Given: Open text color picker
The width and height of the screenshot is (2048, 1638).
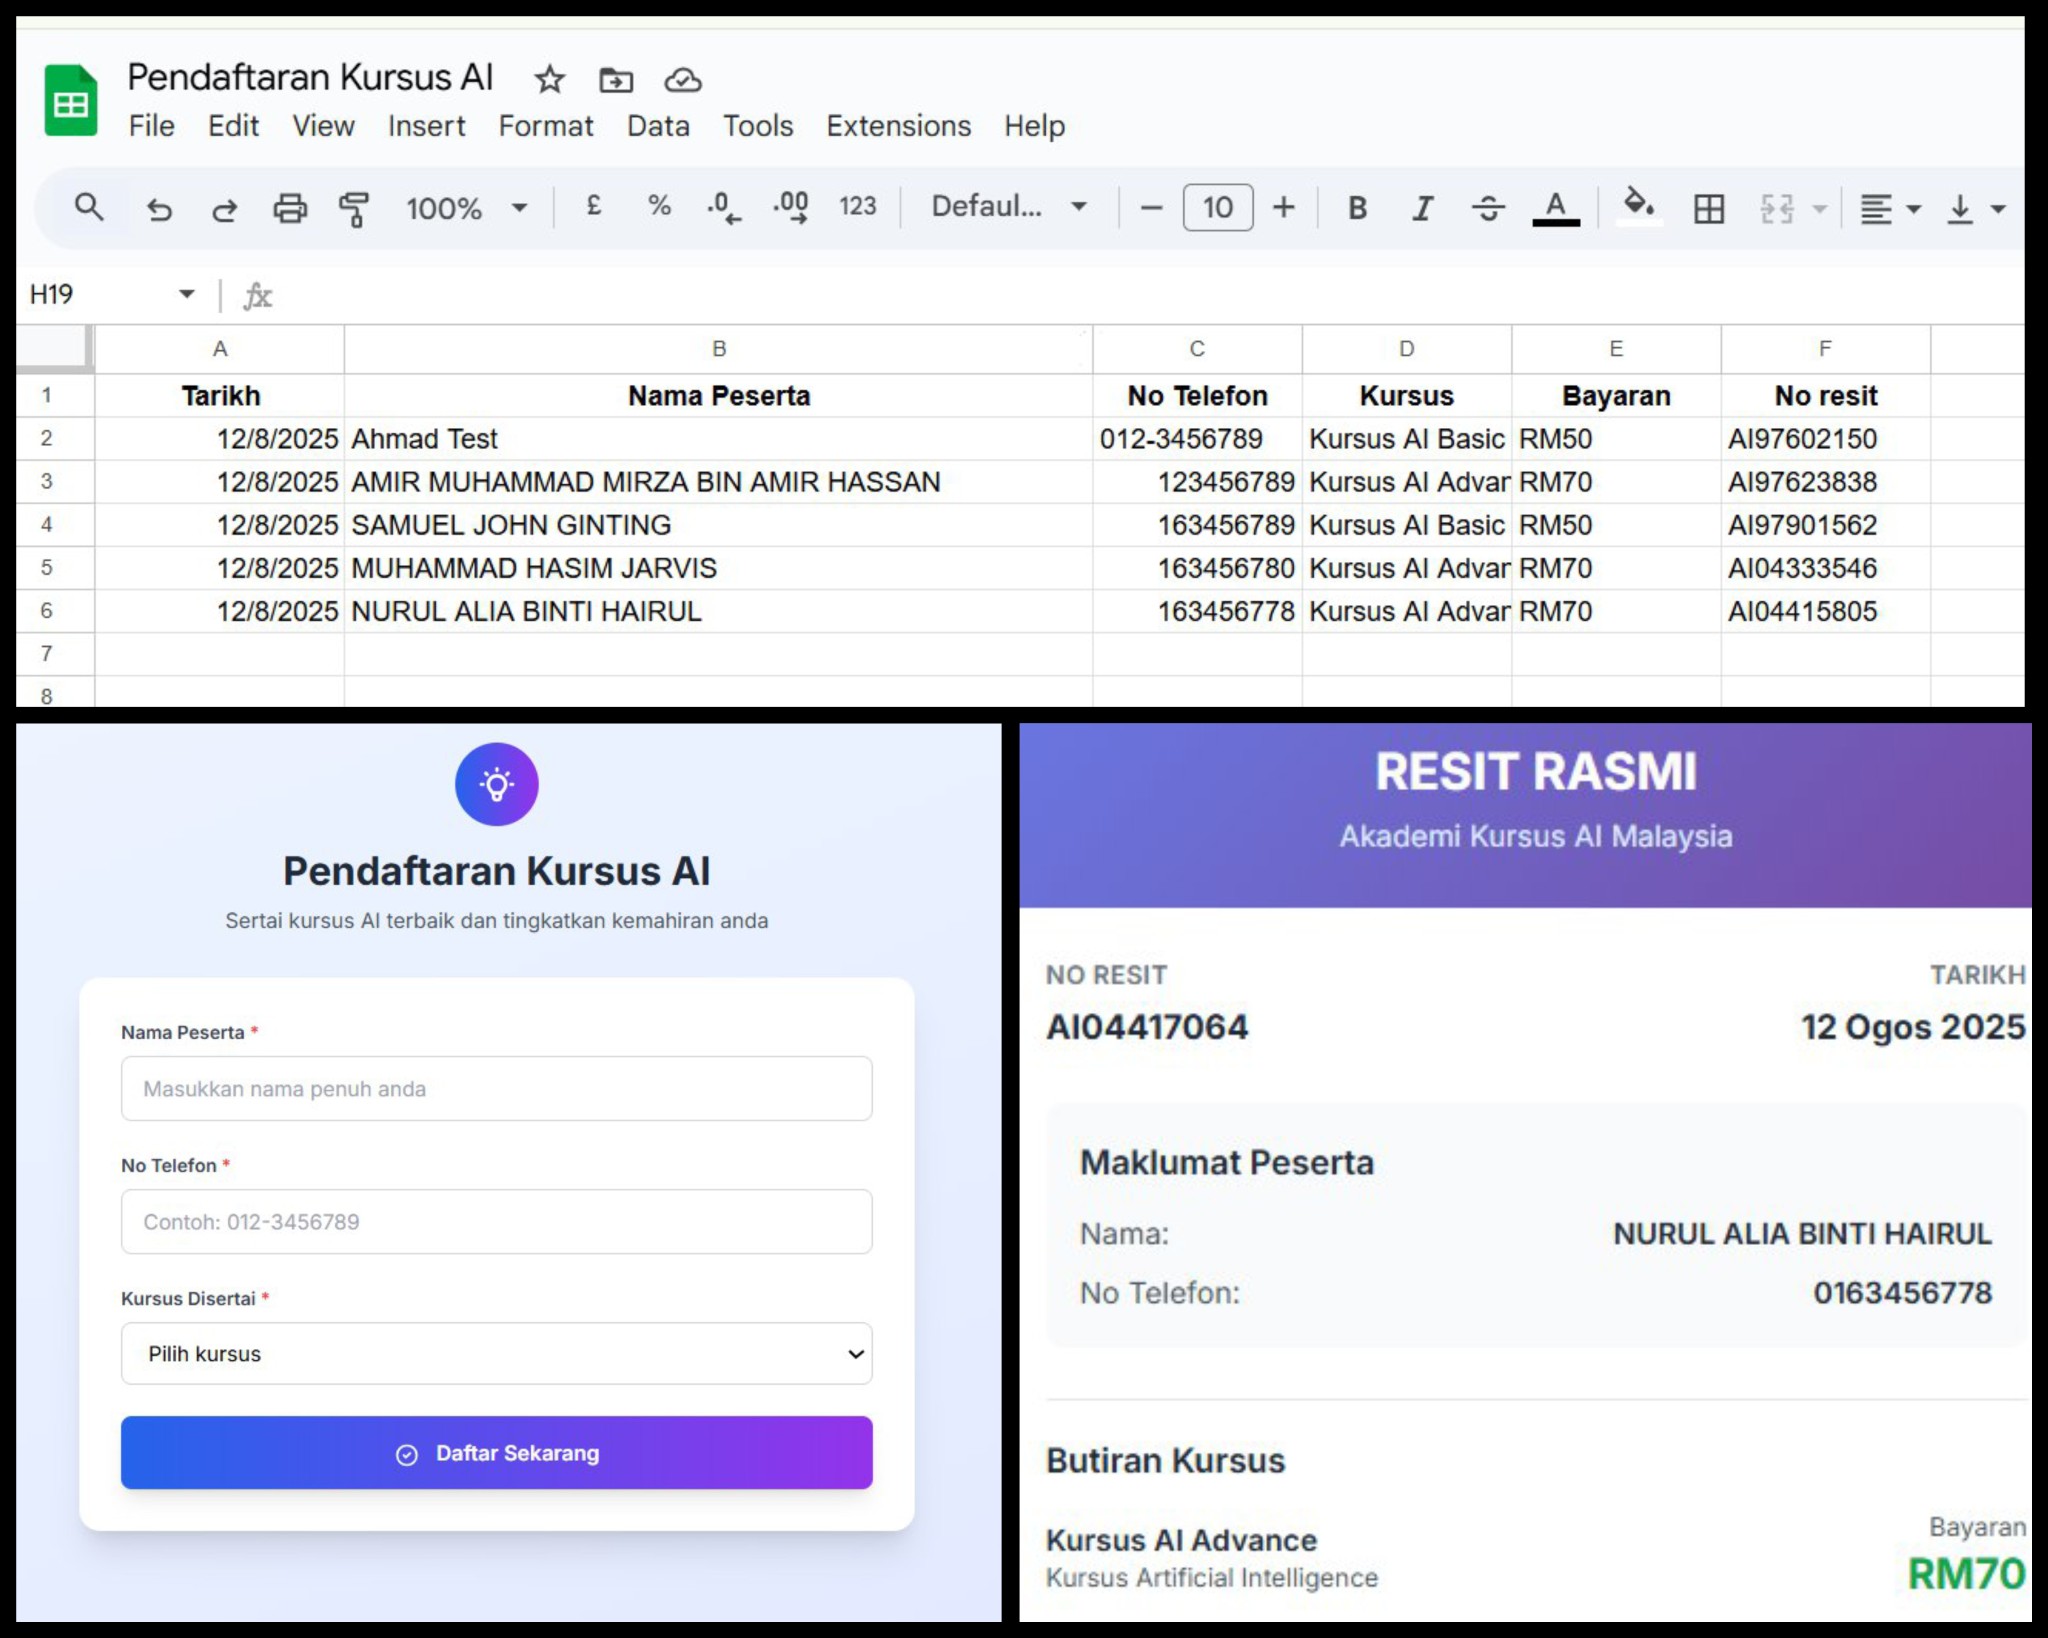Looking at the screenshot, I should click(1556, 208).
